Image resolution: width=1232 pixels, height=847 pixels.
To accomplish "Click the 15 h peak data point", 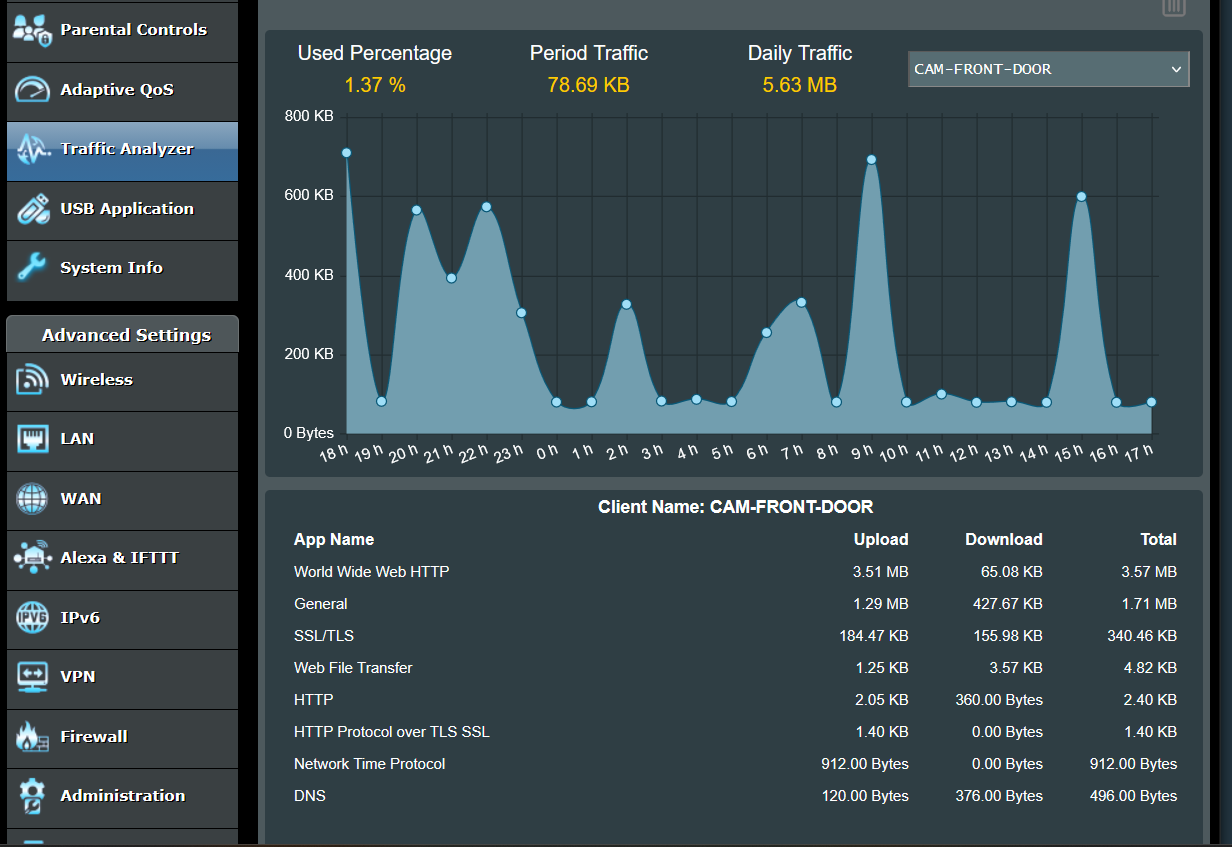I will click(1081, 197).
